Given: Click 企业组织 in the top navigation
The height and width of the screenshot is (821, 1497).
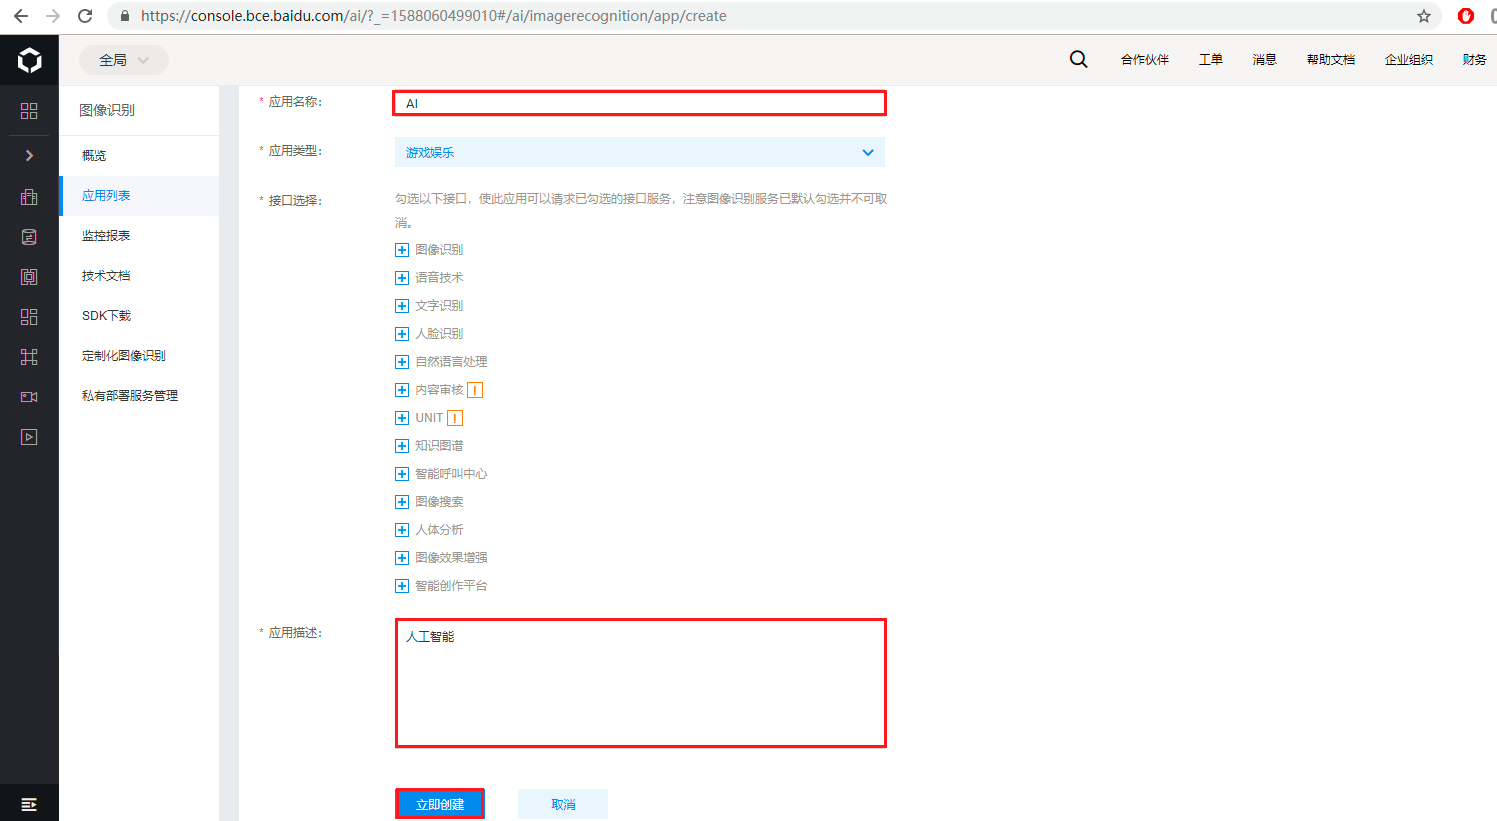Looking at the screenshot, I should [x=1409, y=60].
